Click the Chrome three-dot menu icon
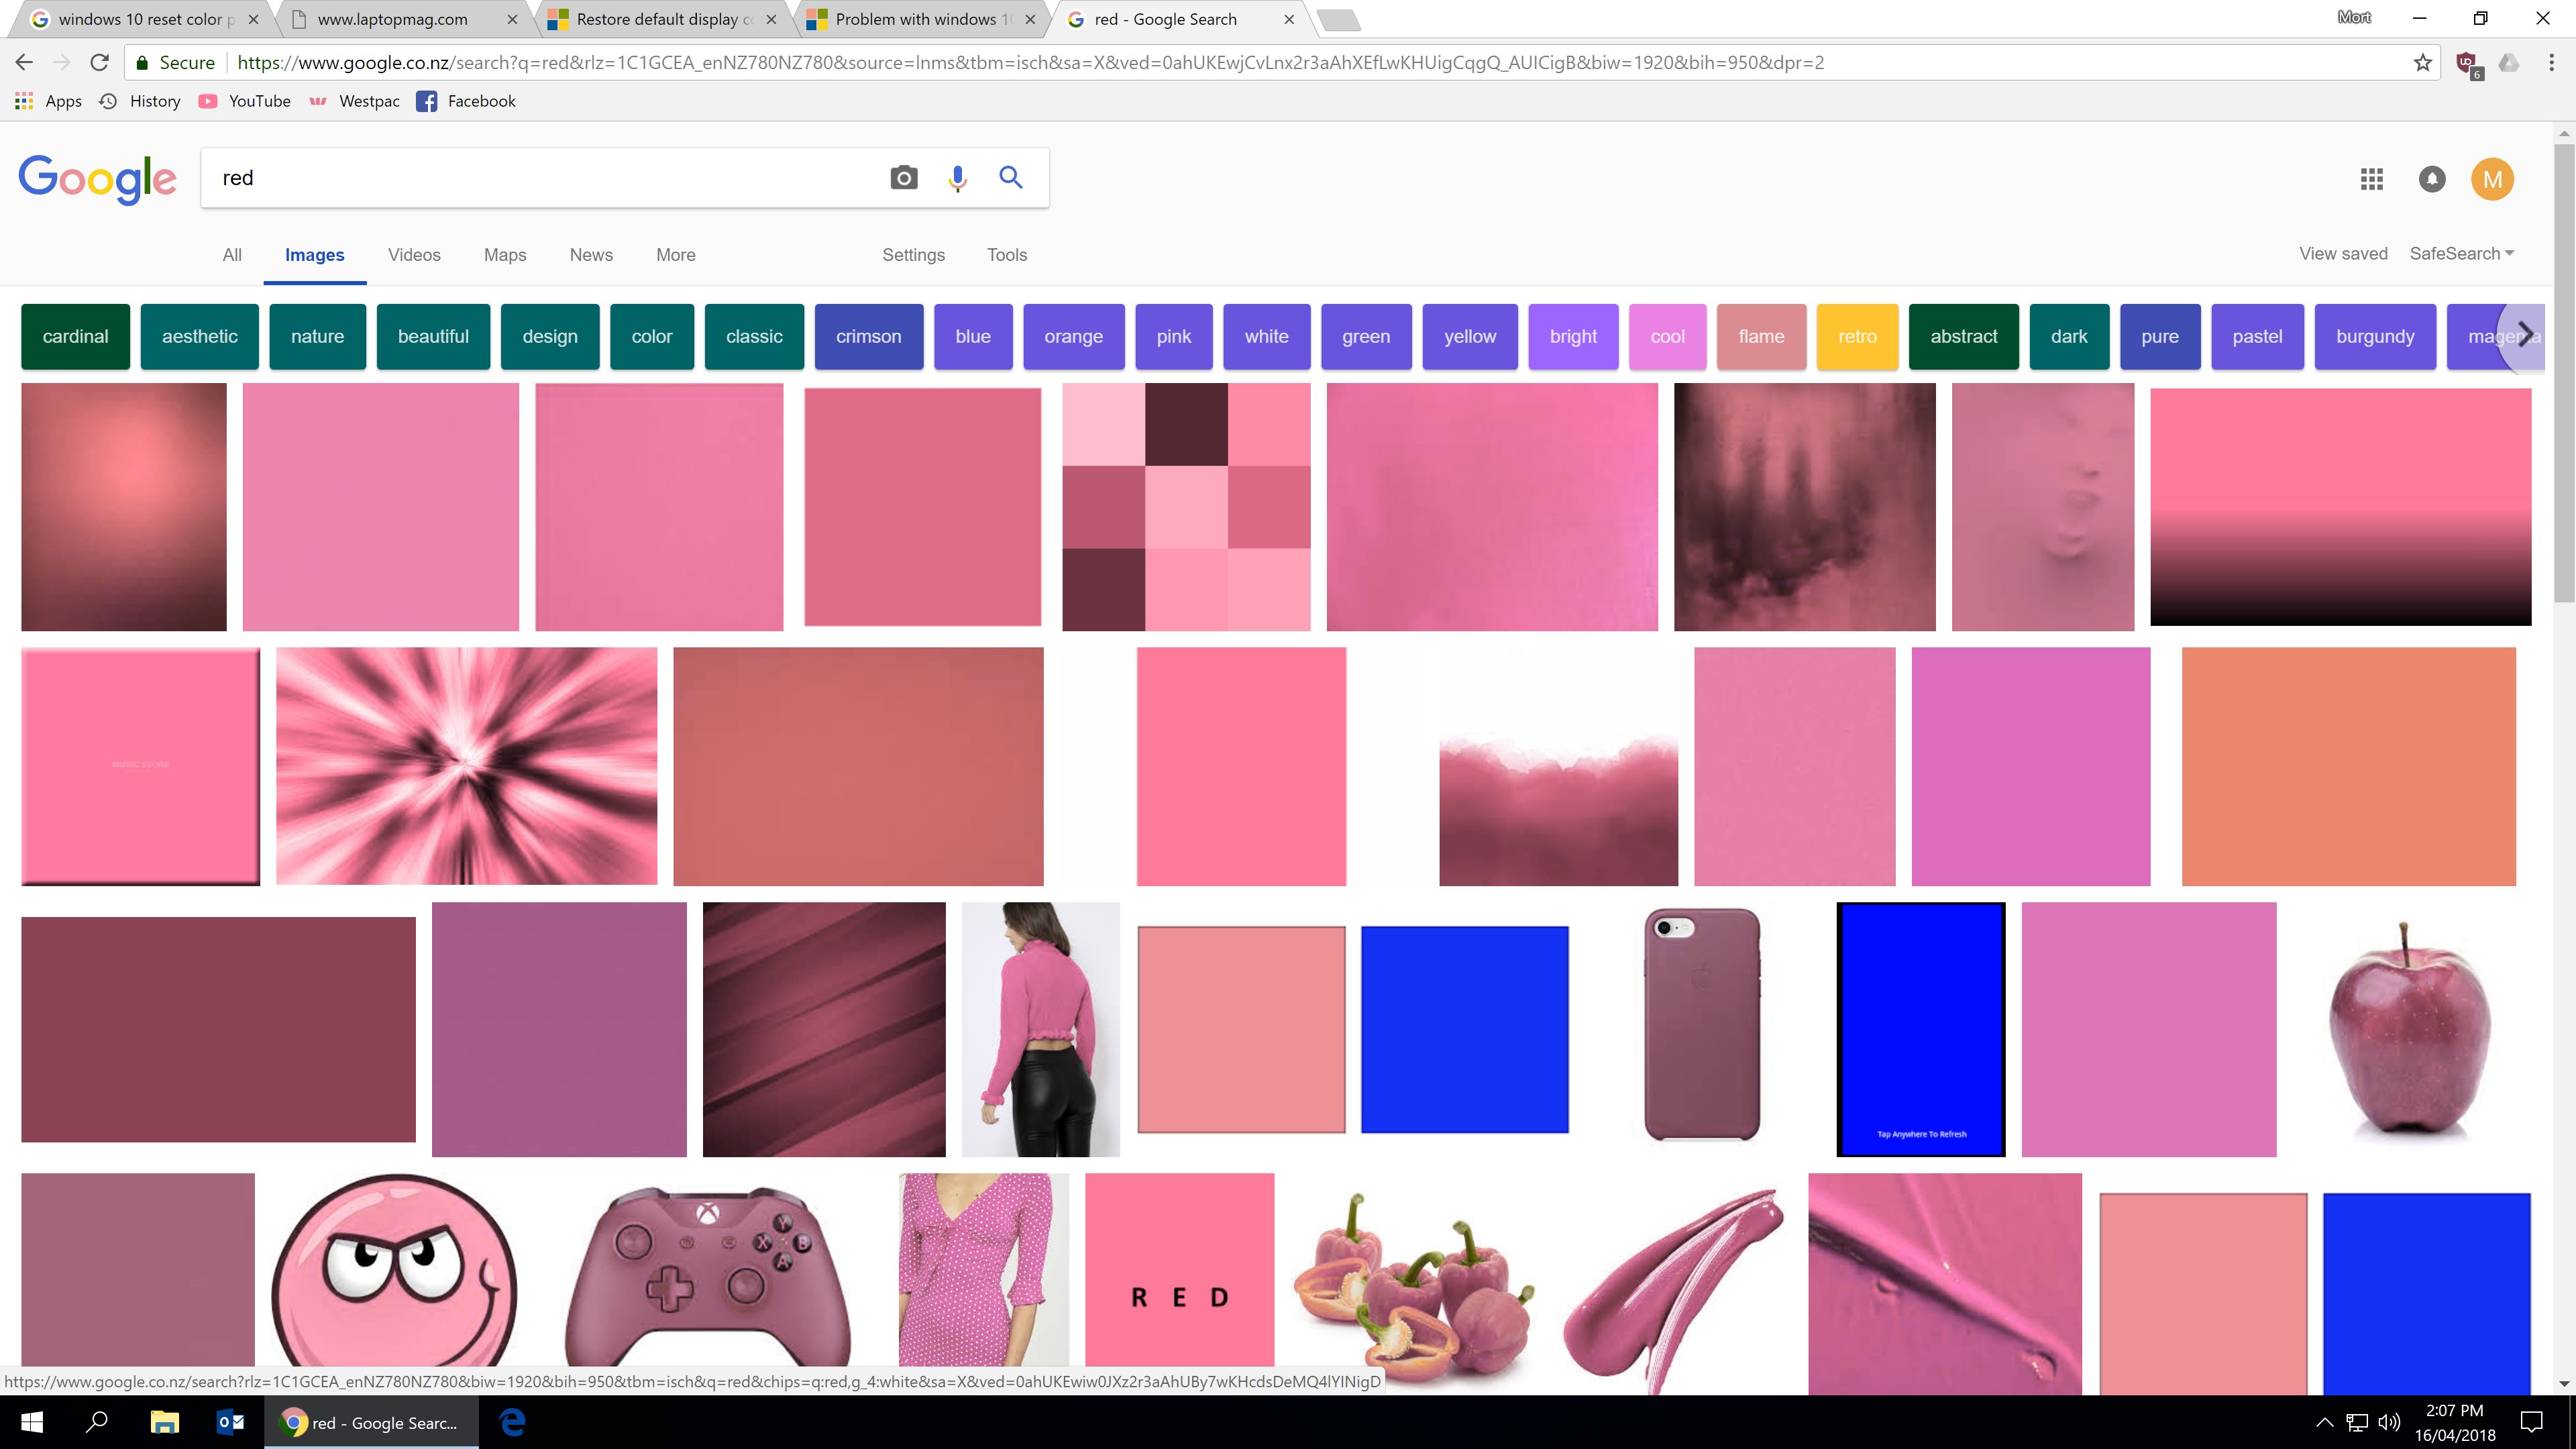 tap(2551, 63)
